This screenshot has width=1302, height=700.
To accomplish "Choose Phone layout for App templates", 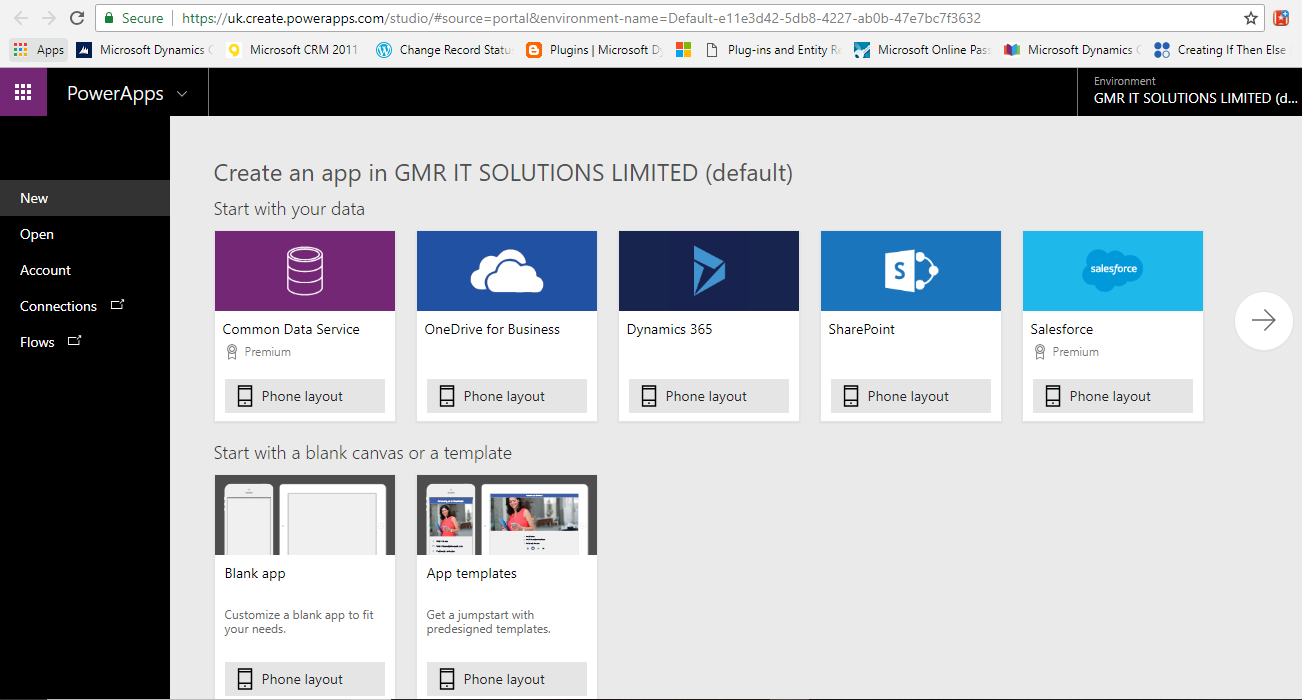I will click(507, 679).
